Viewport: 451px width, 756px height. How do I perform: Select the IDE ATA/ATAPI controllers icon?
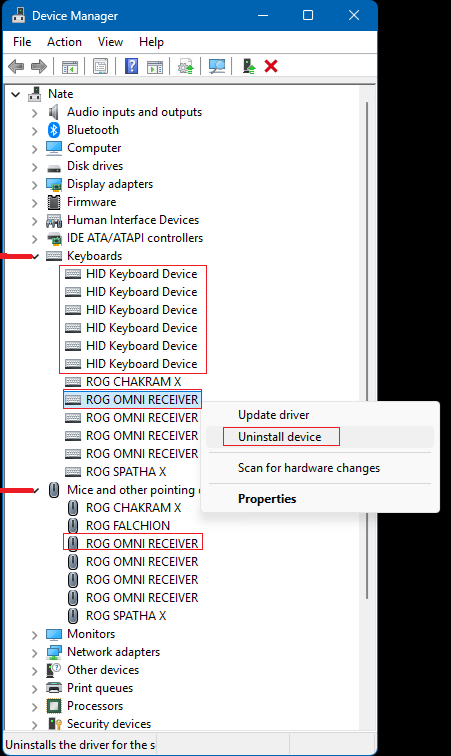[x=54, y=238]
